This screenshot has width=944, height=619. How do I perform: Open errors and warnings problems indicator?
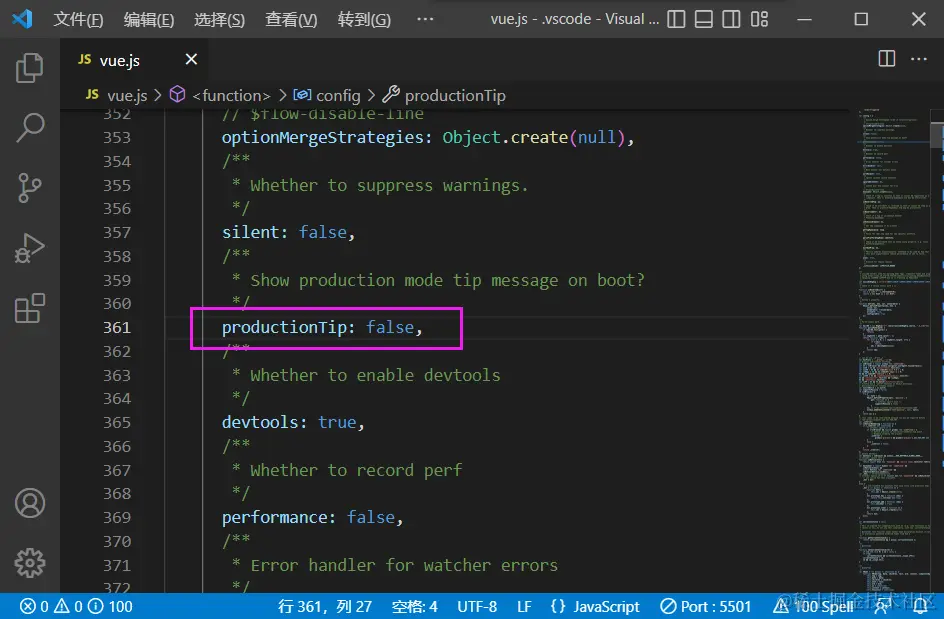(x=76, y=606)
